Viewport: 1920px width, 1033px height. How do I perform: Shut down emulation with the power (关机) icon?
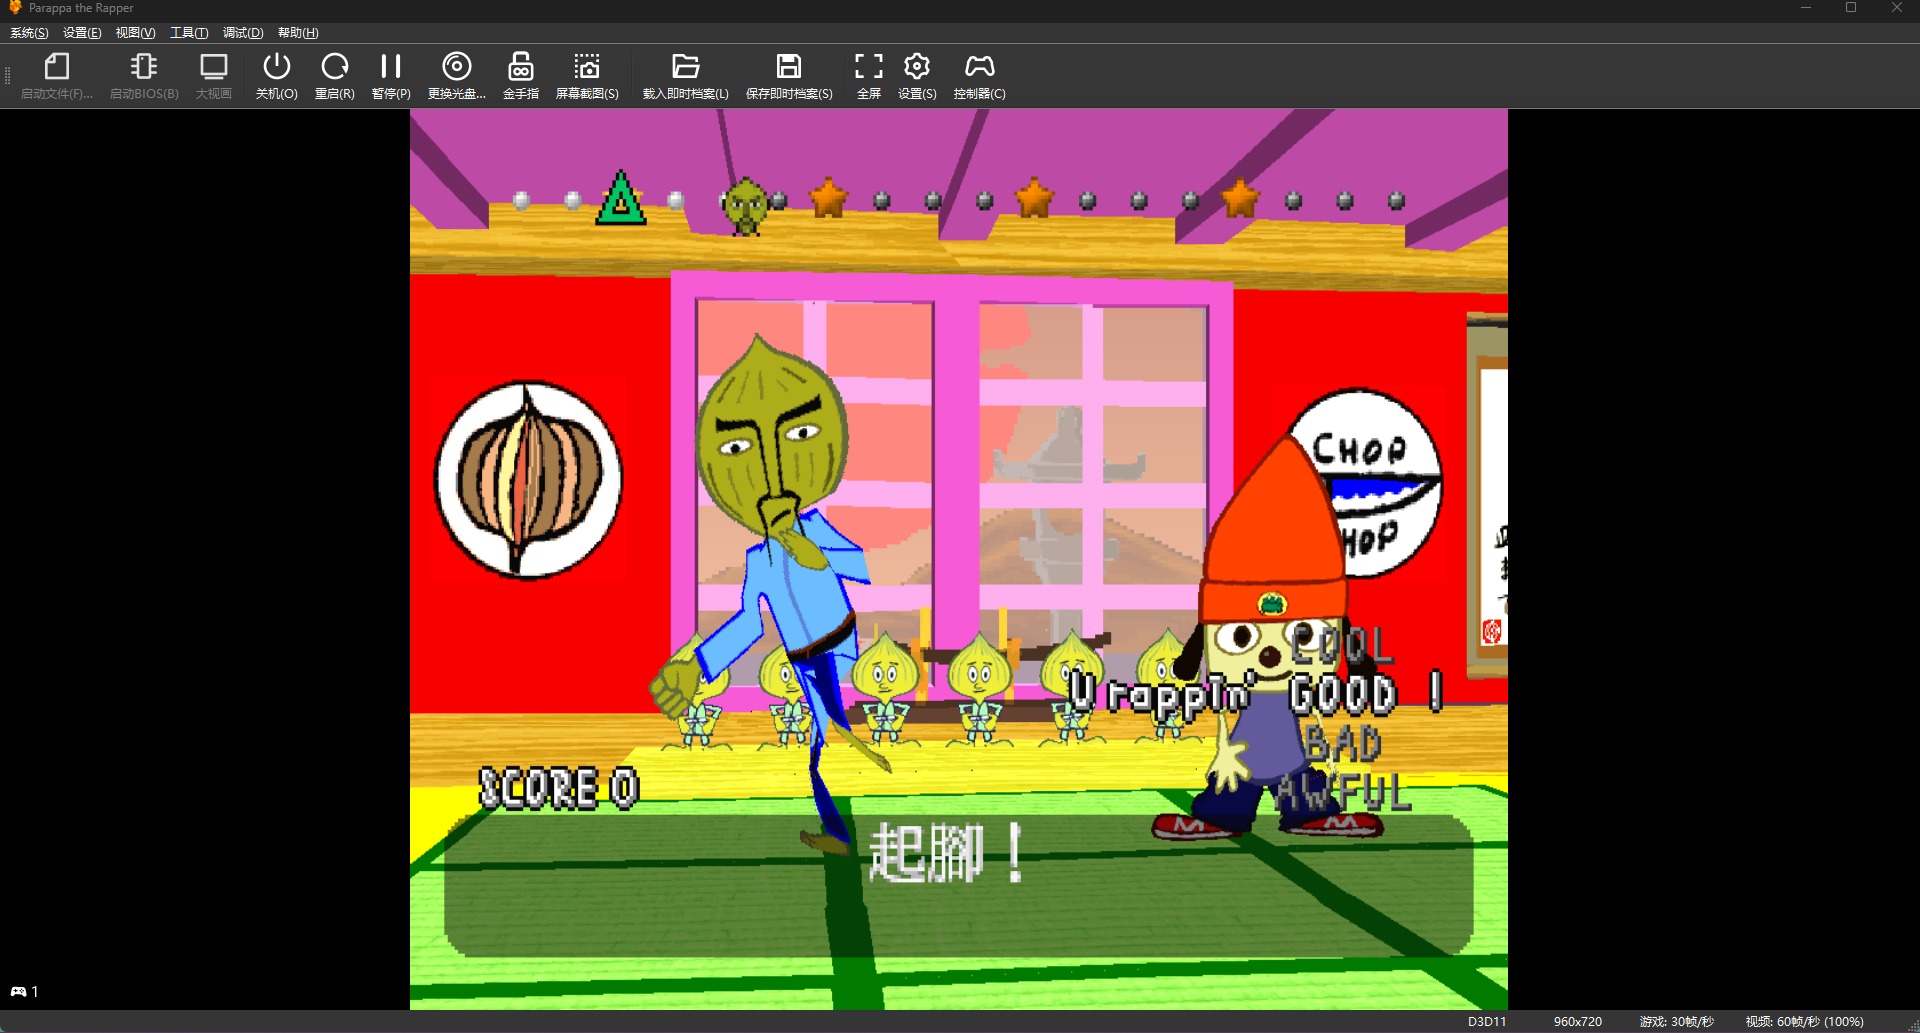[x=276, y=67]
